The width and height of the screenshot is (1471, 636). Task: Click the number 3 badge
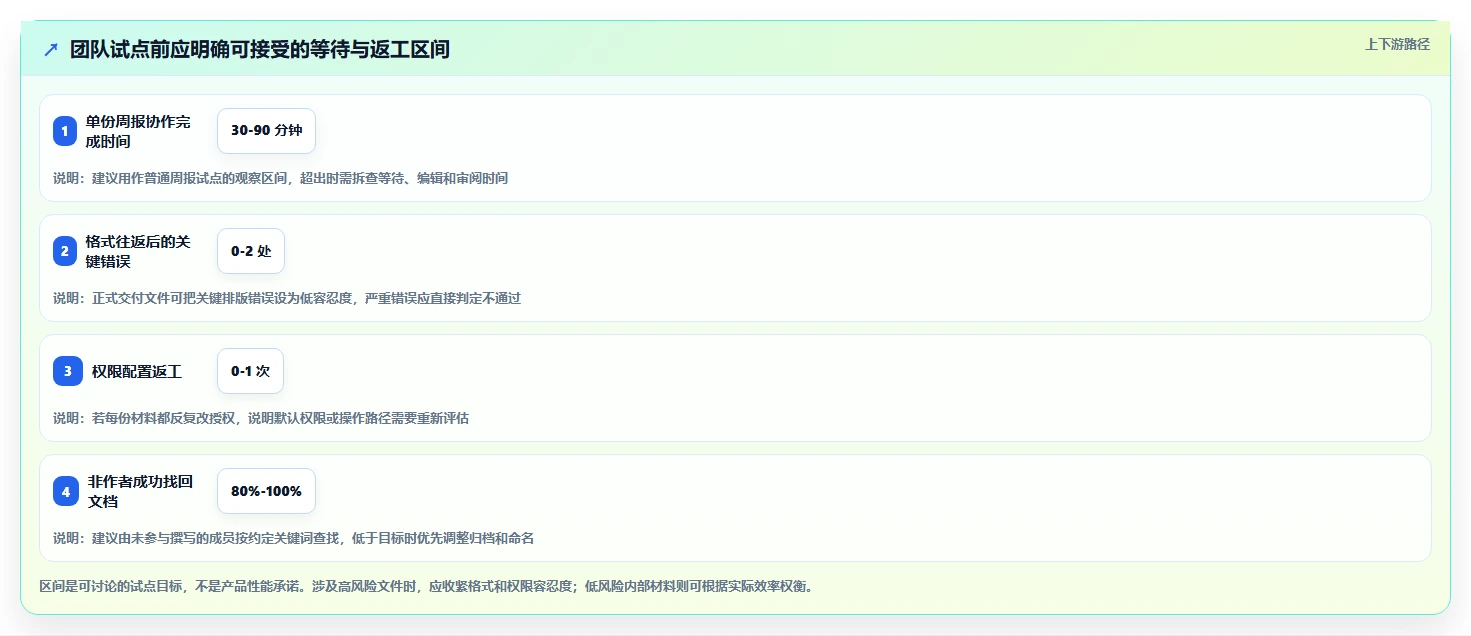(68, 371)
